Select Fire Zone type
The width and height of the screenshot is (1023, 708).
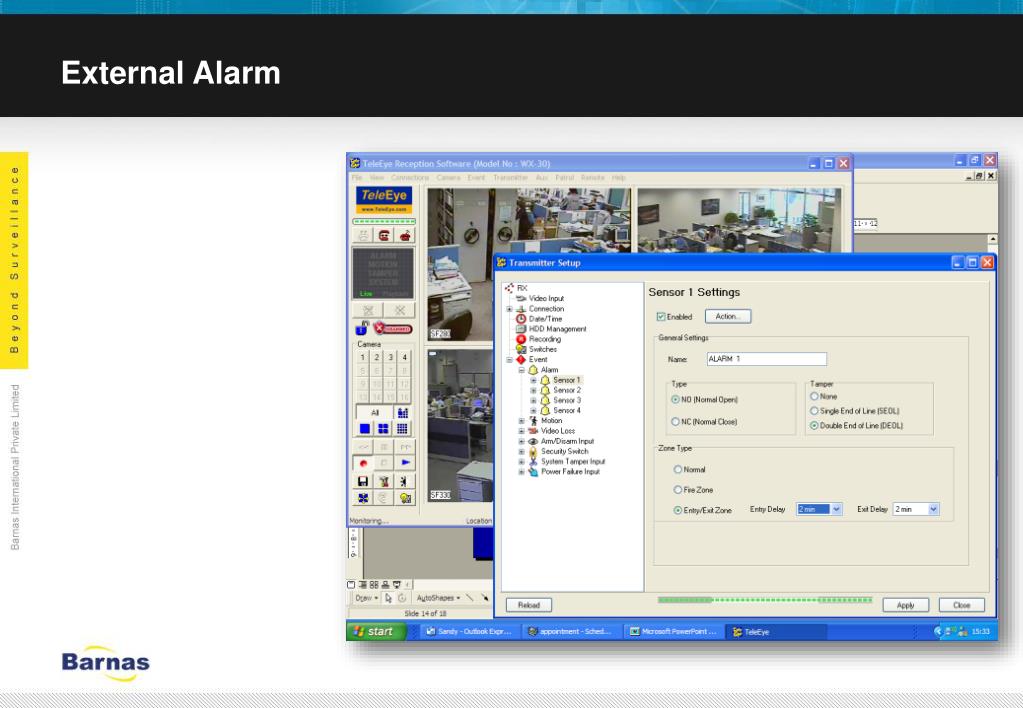(678, 490)
